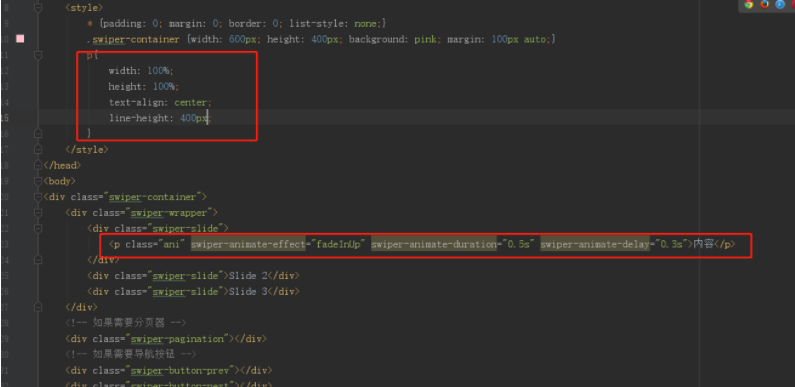Open preview in Safari browser icon
This screenshot has height=387, width=795.
pyautogui.click(x=780, y=5)
